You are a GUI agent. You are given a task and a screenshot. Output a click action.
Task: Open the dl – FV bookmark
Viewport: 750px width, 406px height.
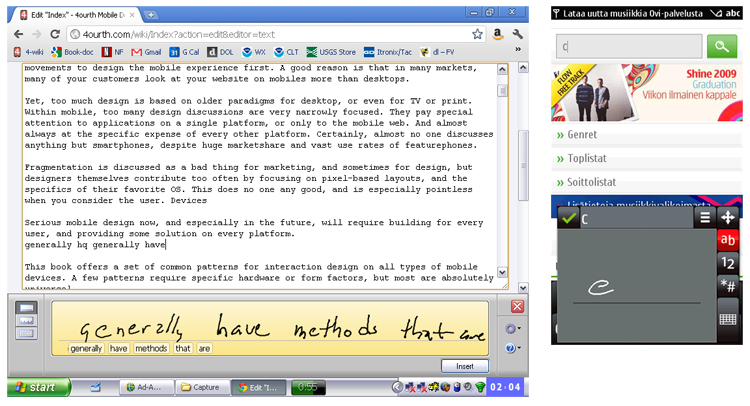[438, 52]
